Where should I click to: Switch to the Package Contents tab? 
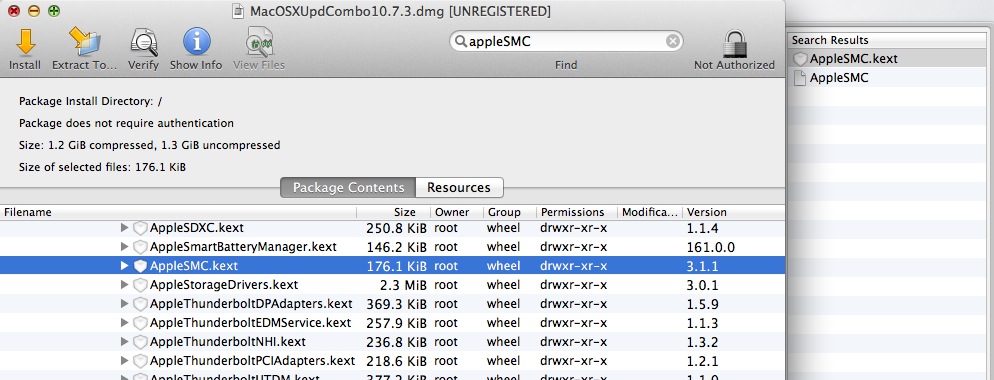[x=348, y=188]
